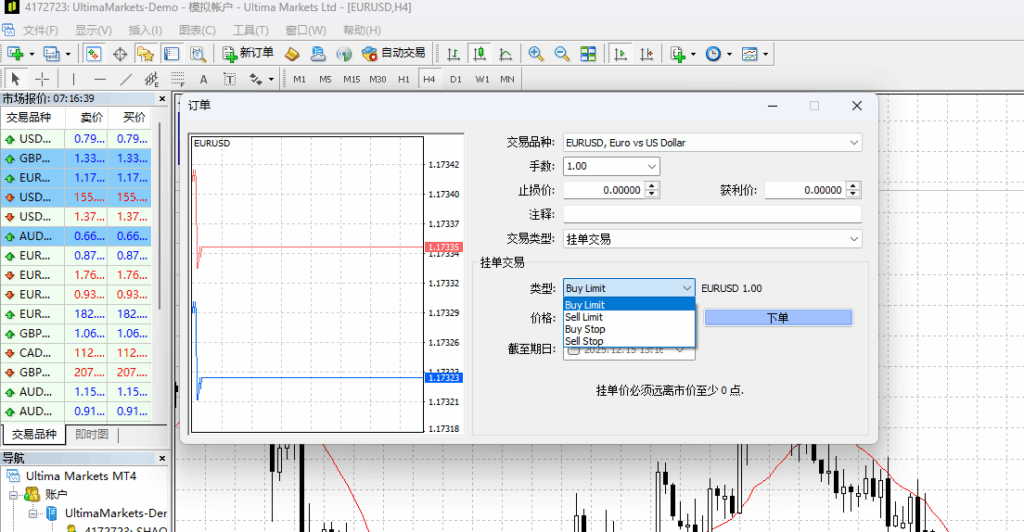Open the Profiles toolbar icon
Screen dimensions: 1024x532
point(52,54)
